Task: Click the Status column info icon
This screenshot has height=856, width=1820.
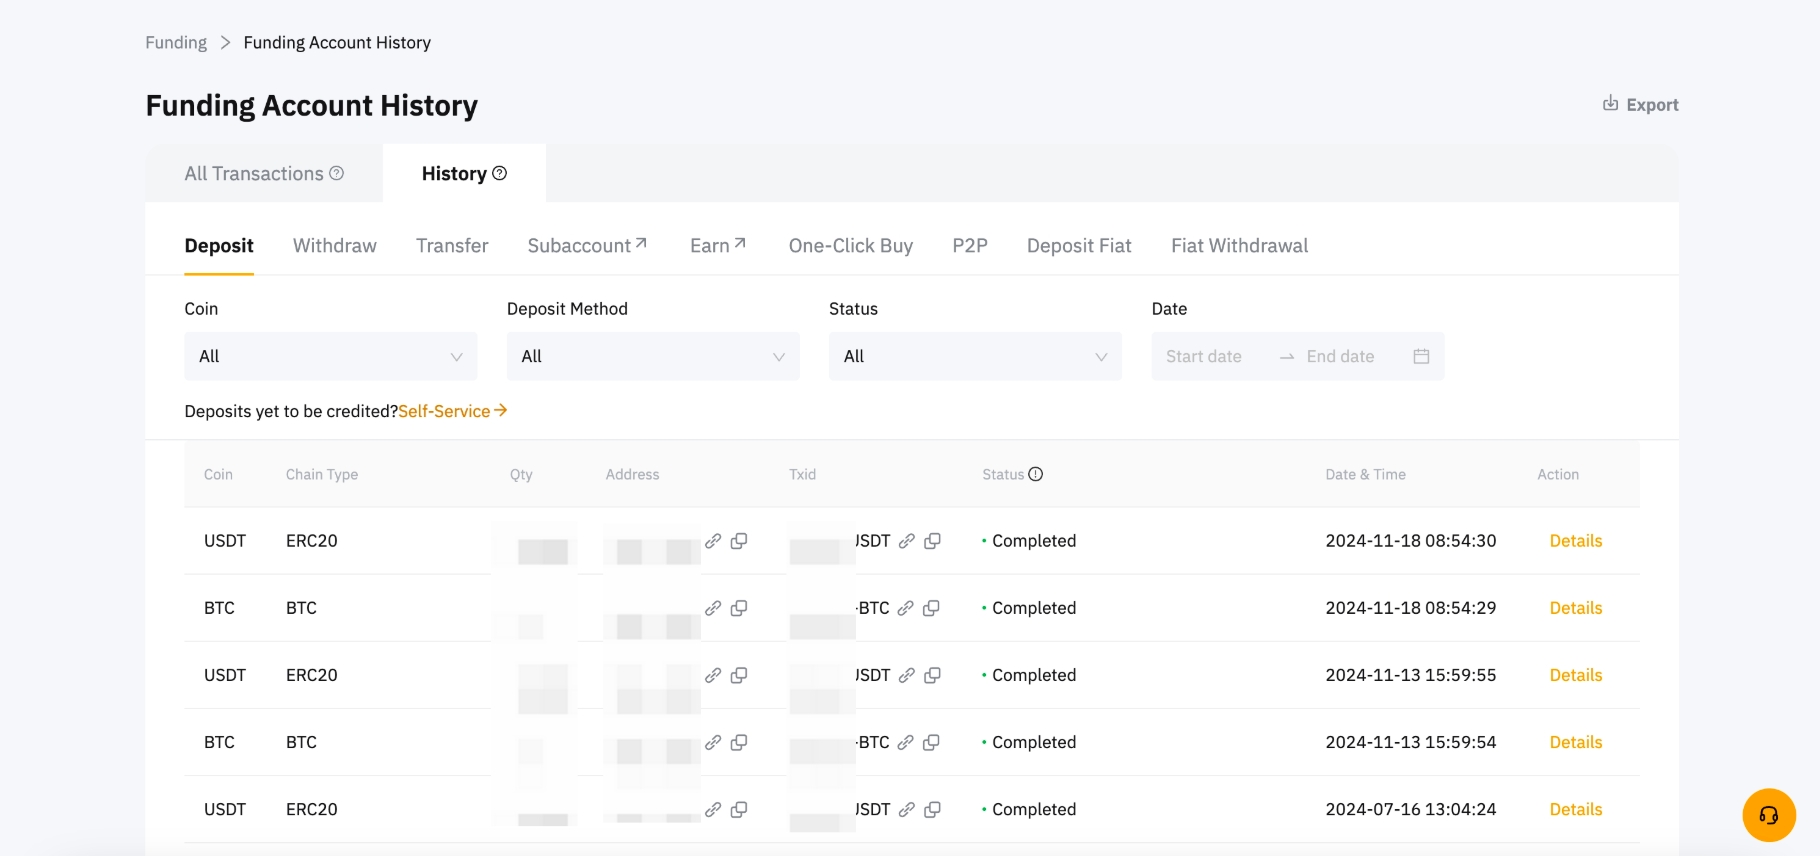Action: 1035,474
